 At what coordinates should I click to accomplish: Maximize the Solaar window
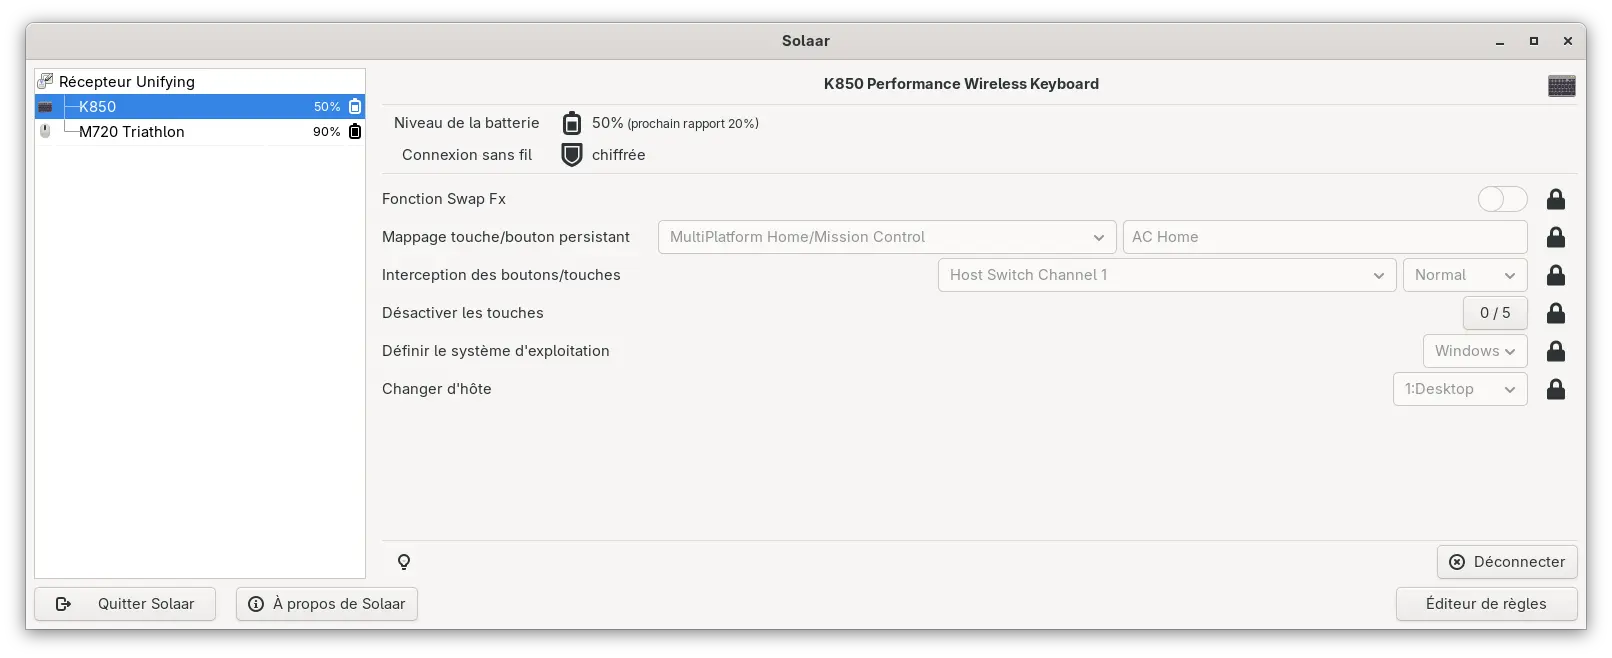pyautogui.click(x=1534, y=41)
